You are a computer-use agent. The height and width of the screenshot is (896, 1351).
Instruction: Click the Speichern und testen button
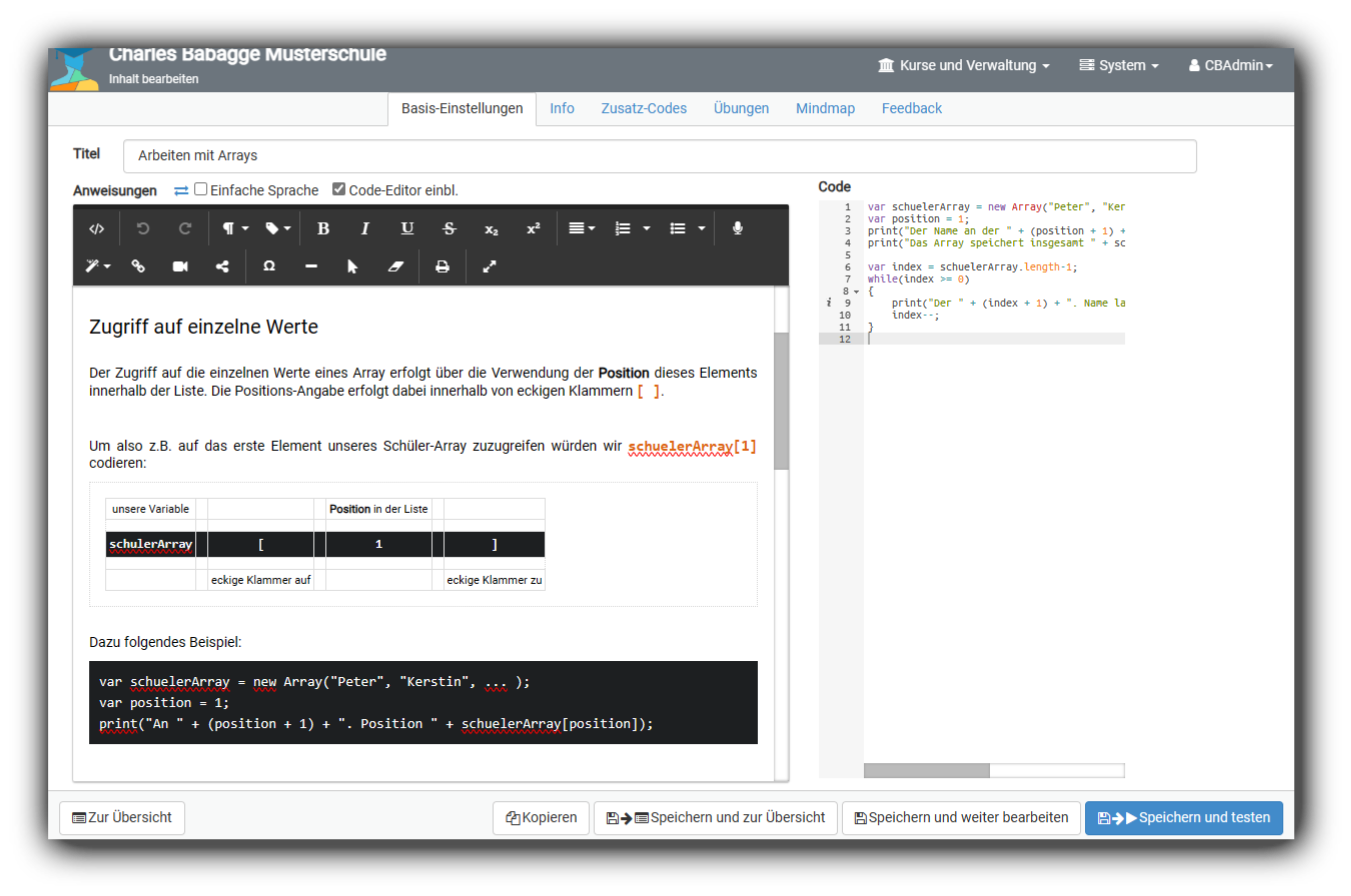coord(1184,817)
